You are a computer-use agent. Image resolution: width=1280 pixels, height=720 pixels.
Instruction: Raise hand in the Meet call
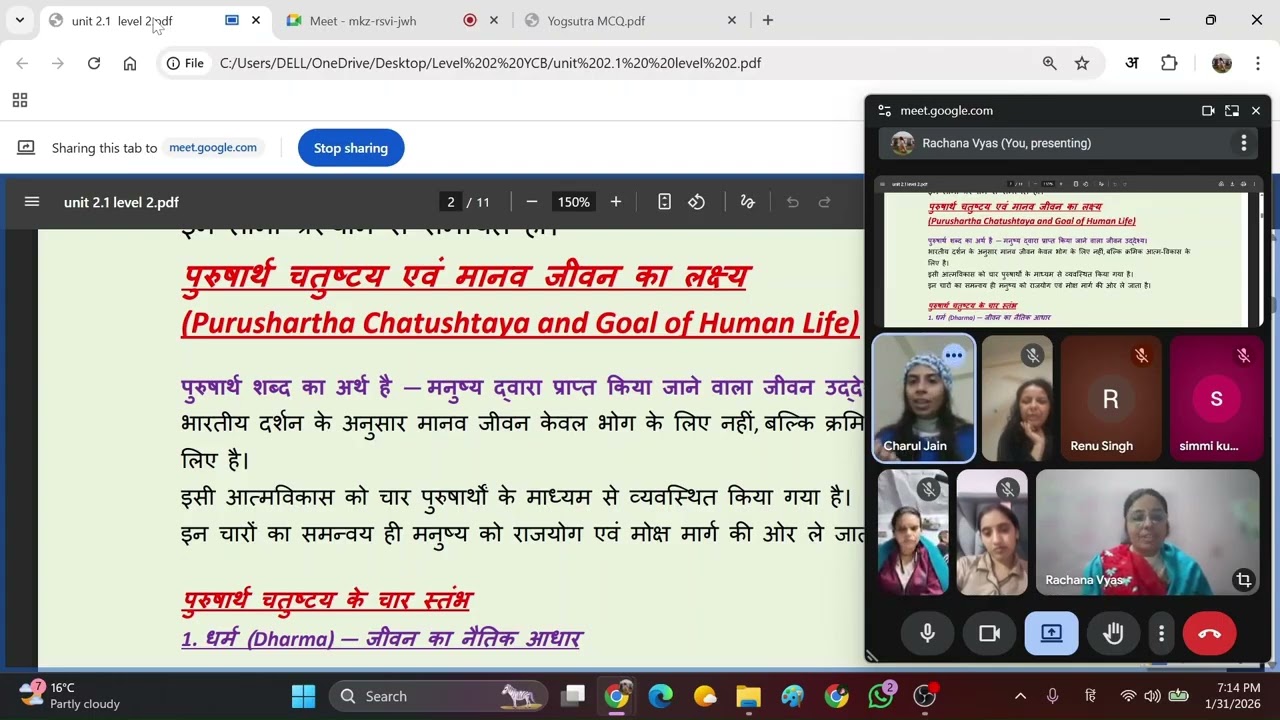pos(1113,633)
